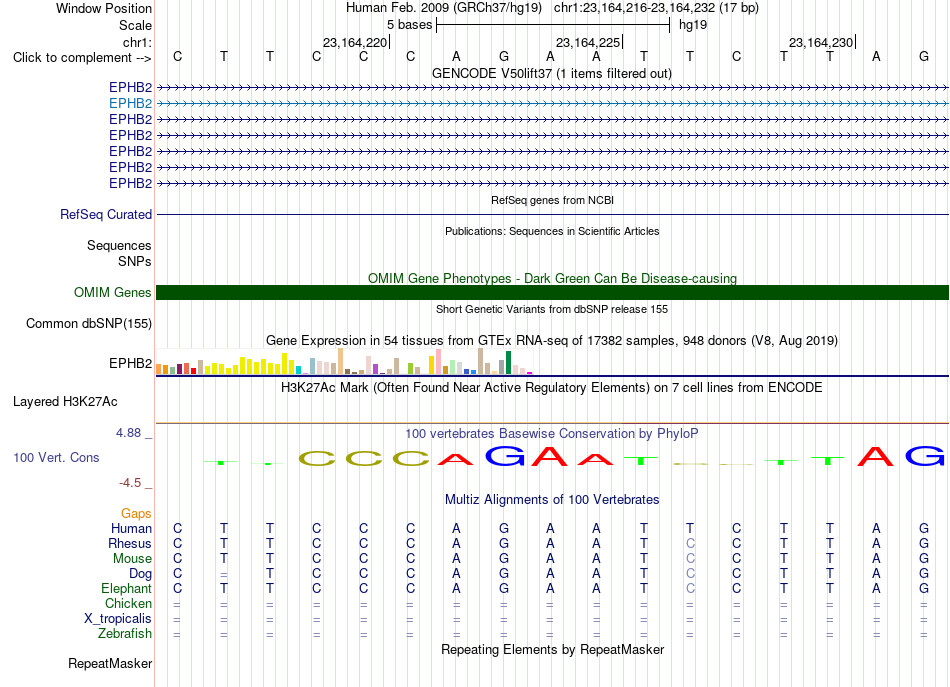Click '100 vertebrates Basewise Conservation by PhyloP' title

pos(551,434)
